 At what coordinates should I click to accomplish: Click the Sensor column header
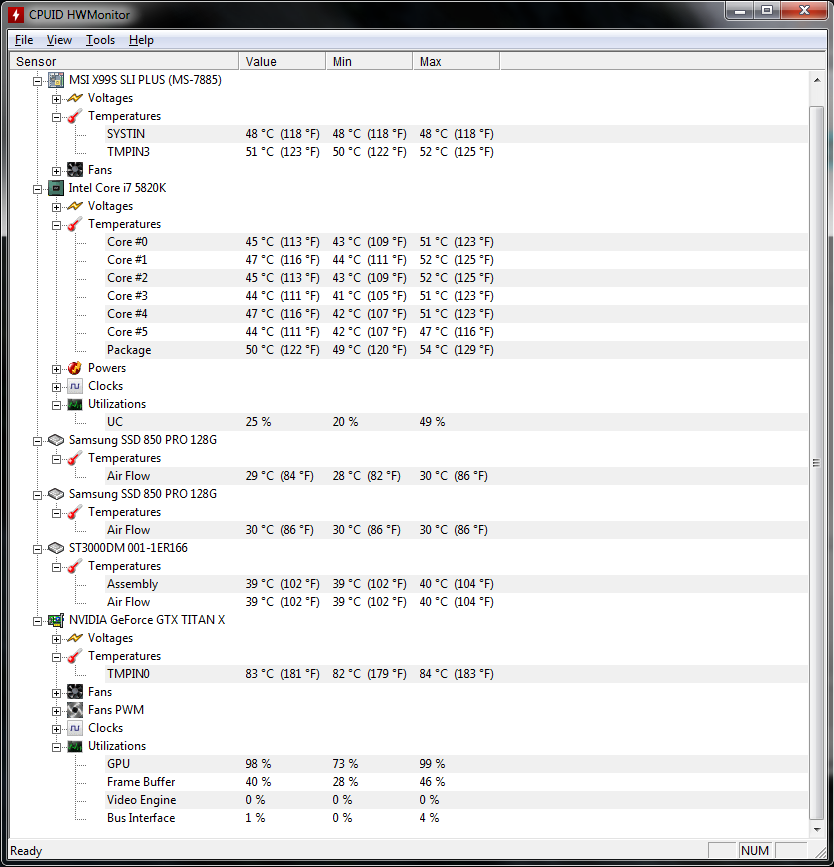(x=124, y=61)
